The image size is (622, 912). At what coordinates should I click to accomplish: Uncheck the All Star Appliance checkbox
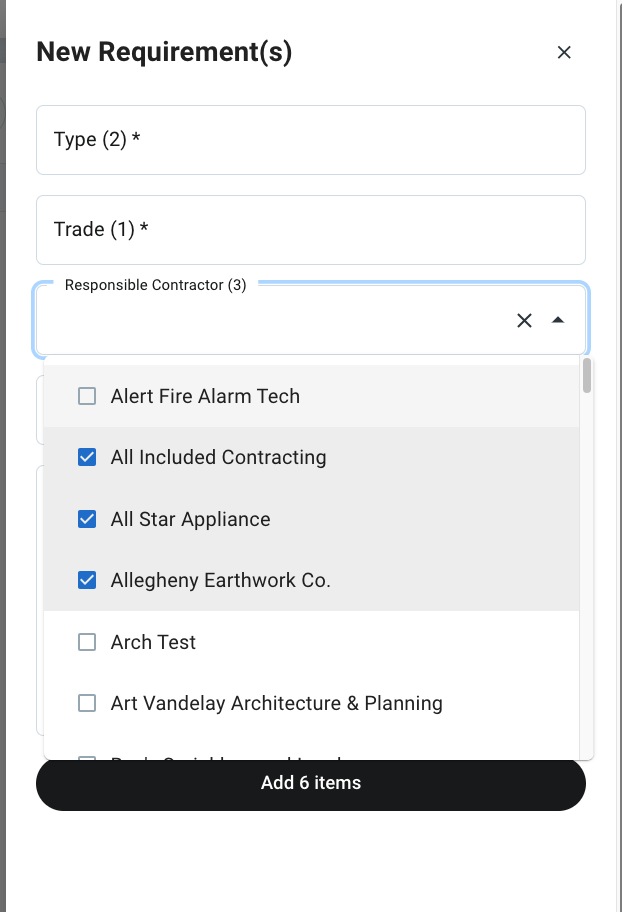pos(87,518)
